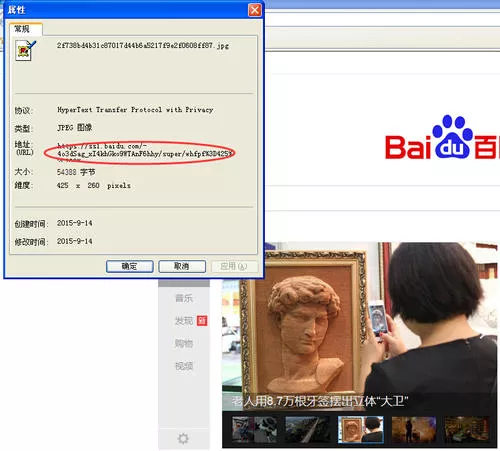Open the 购物 sidebar item
This screenshot has width=500, height=451.
184,343
